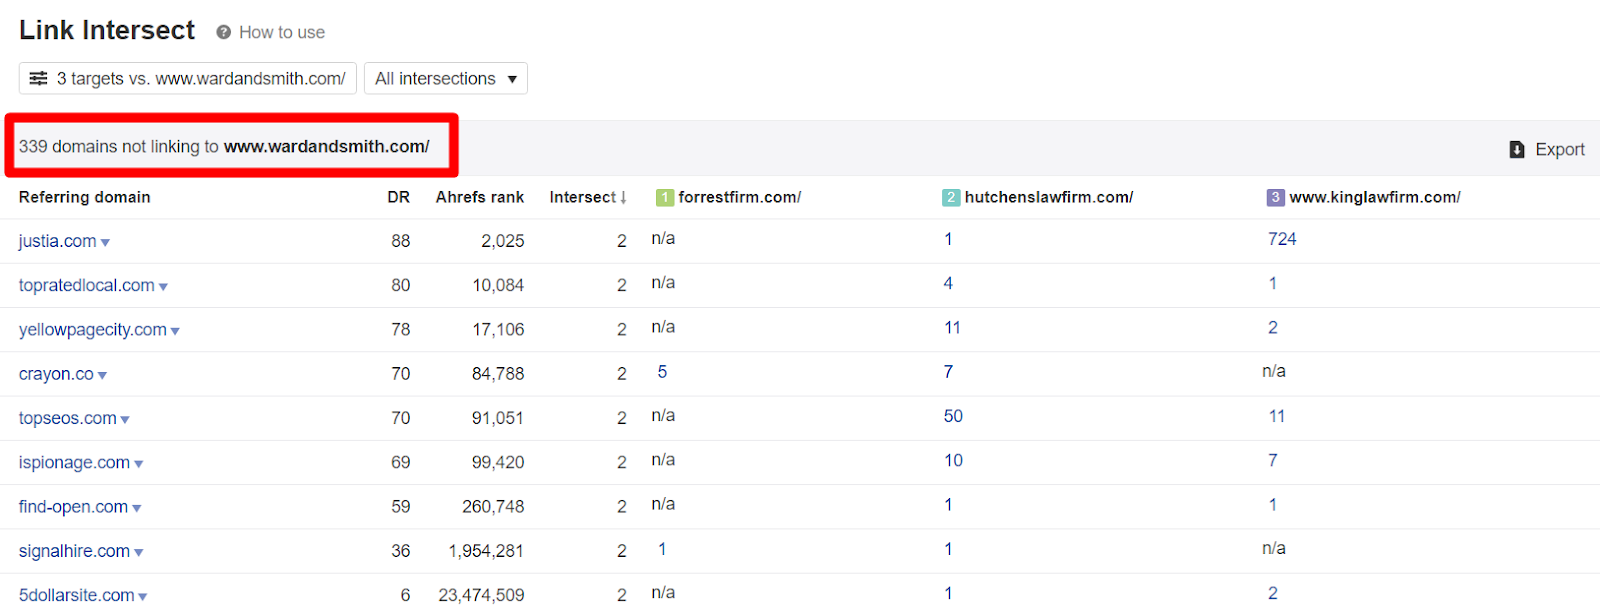This screenshot has width=1600, height=616.
Task: Open the signalhire.com domain link
Action: tap(74, 551)
